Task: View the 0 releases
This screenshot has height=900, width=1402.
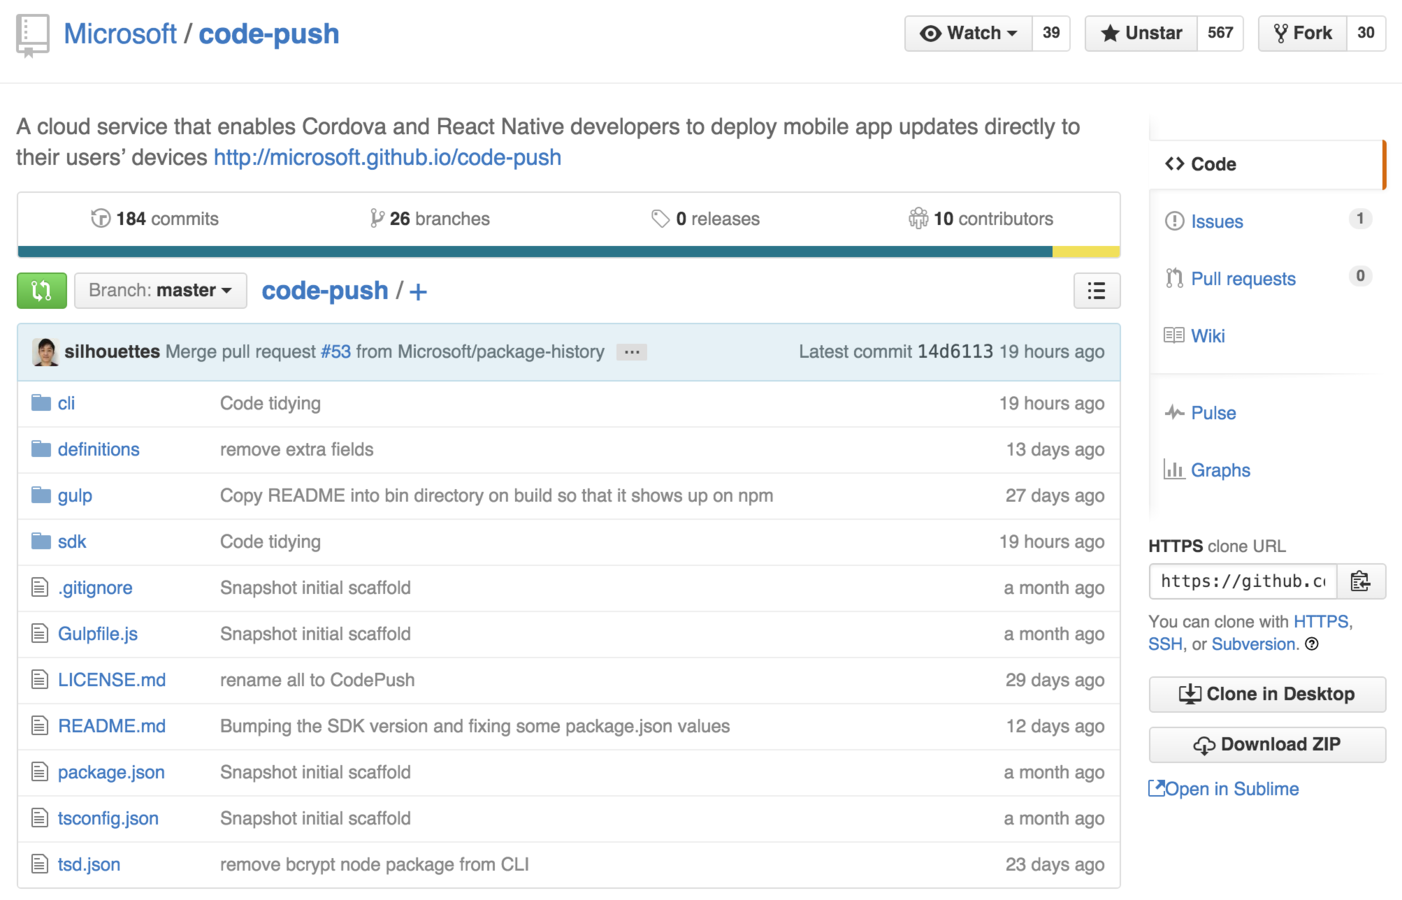Action: (706, 219)
